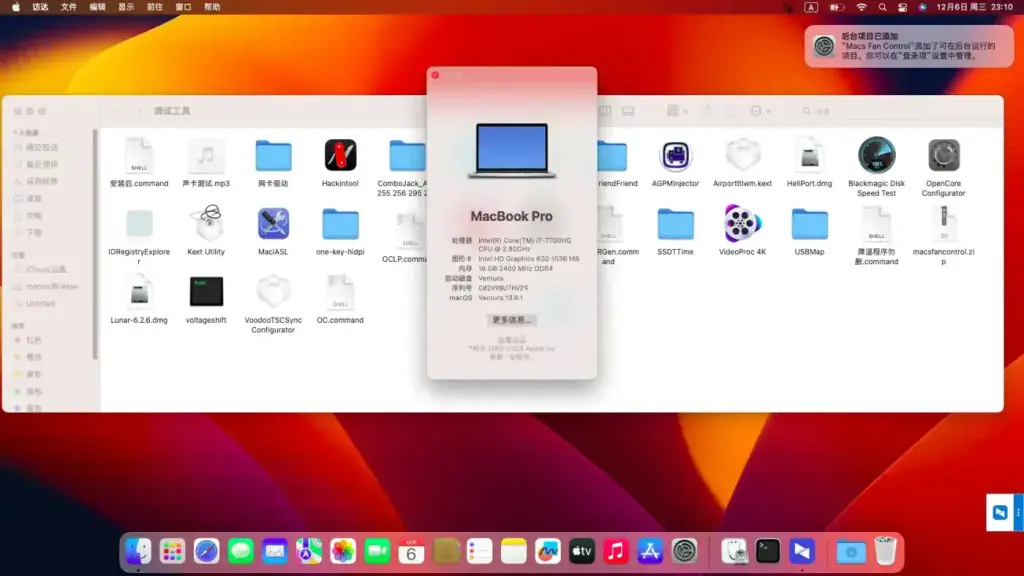Viewport: 1024px width, 576px height.
Task: Open the 帮助 menu
Action: click(212, 7)
